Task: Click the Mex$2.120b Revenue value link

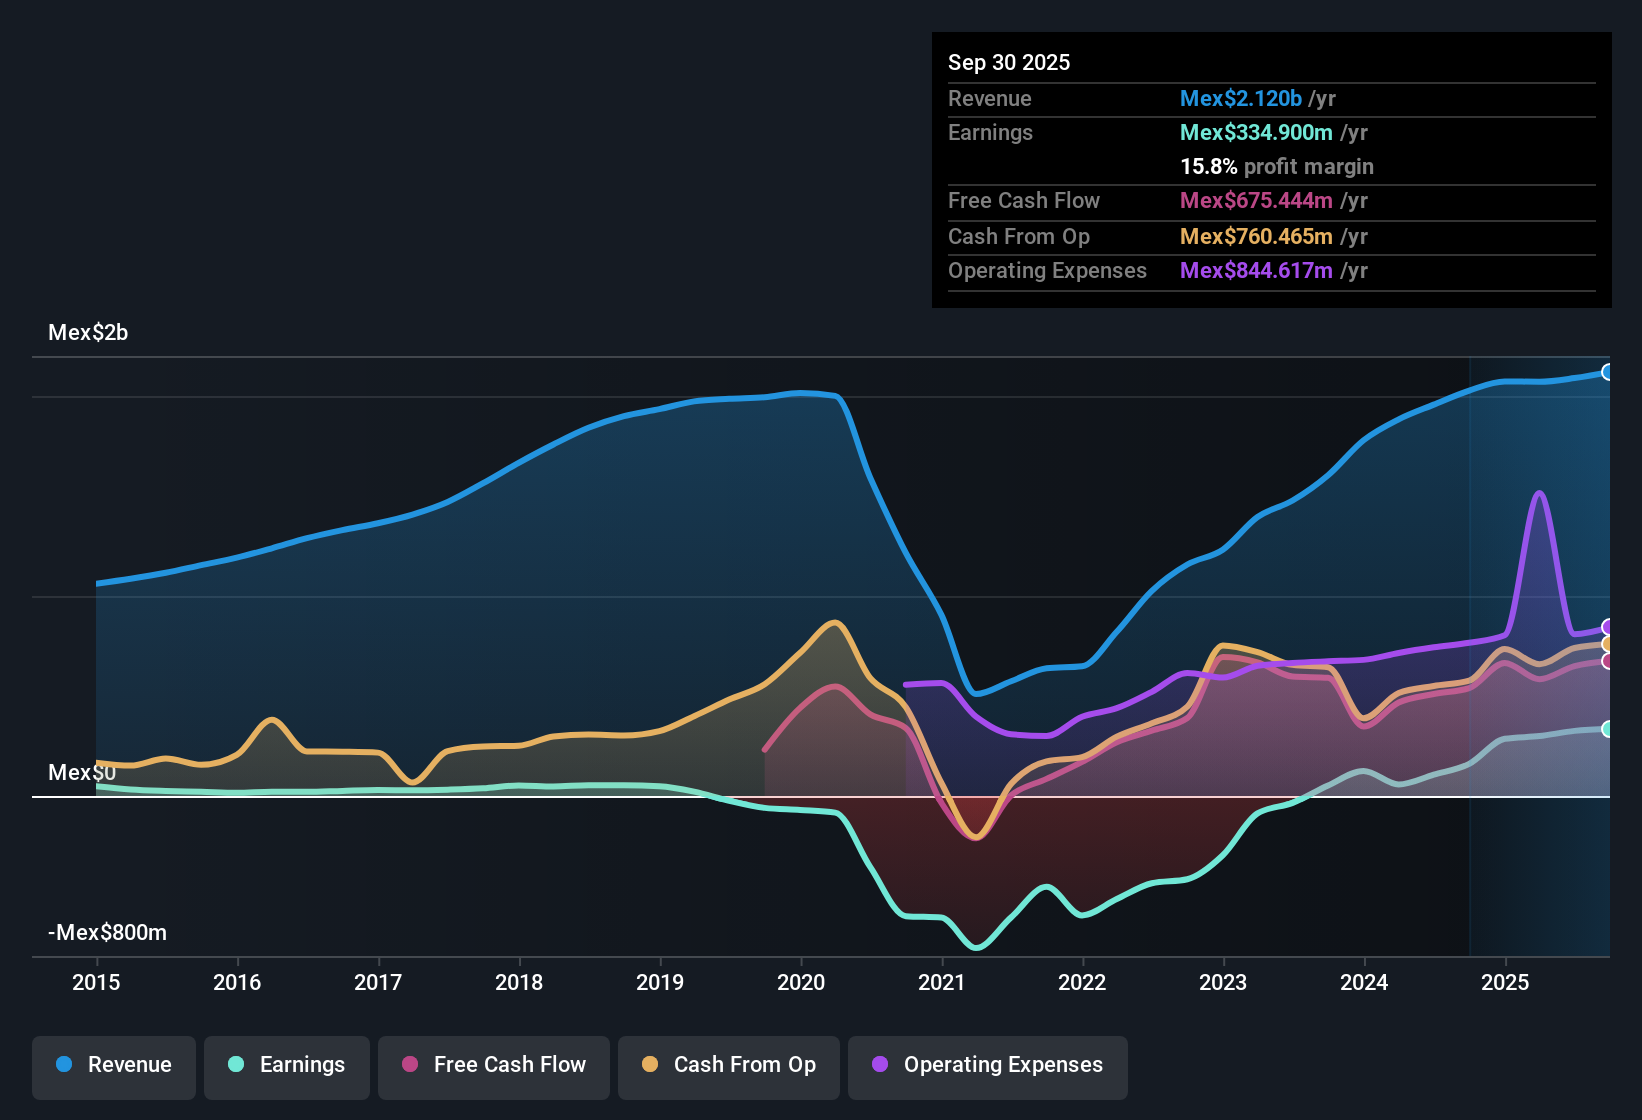Action: point(1240,98)
